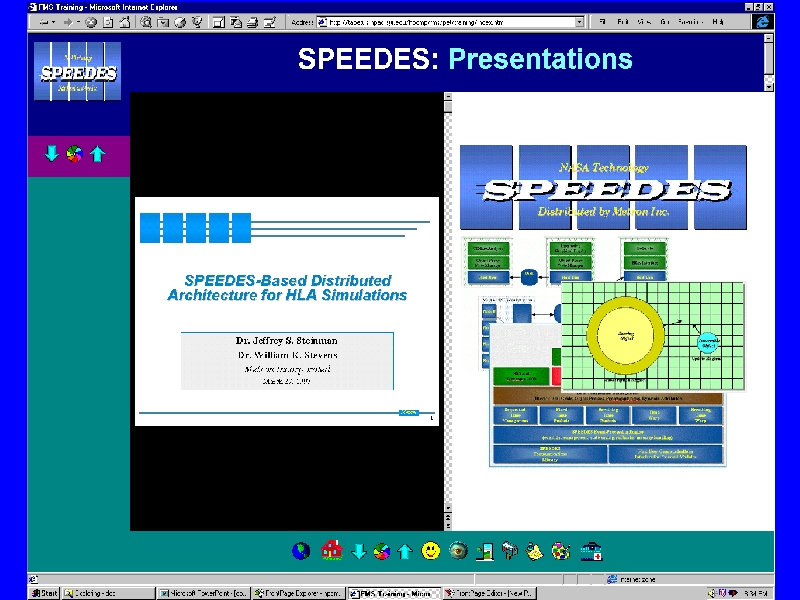
Task: Click the open door exit icon
Action: tap(485, 552)
